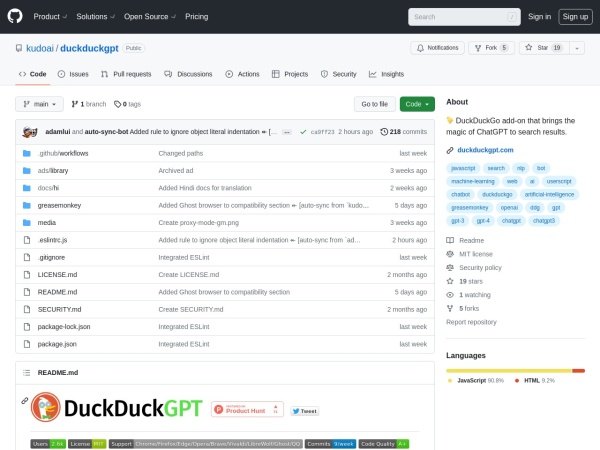Screen dimensions: 600x450
Task: Open the main branch selector dropdown
Action: pos(39,104)
